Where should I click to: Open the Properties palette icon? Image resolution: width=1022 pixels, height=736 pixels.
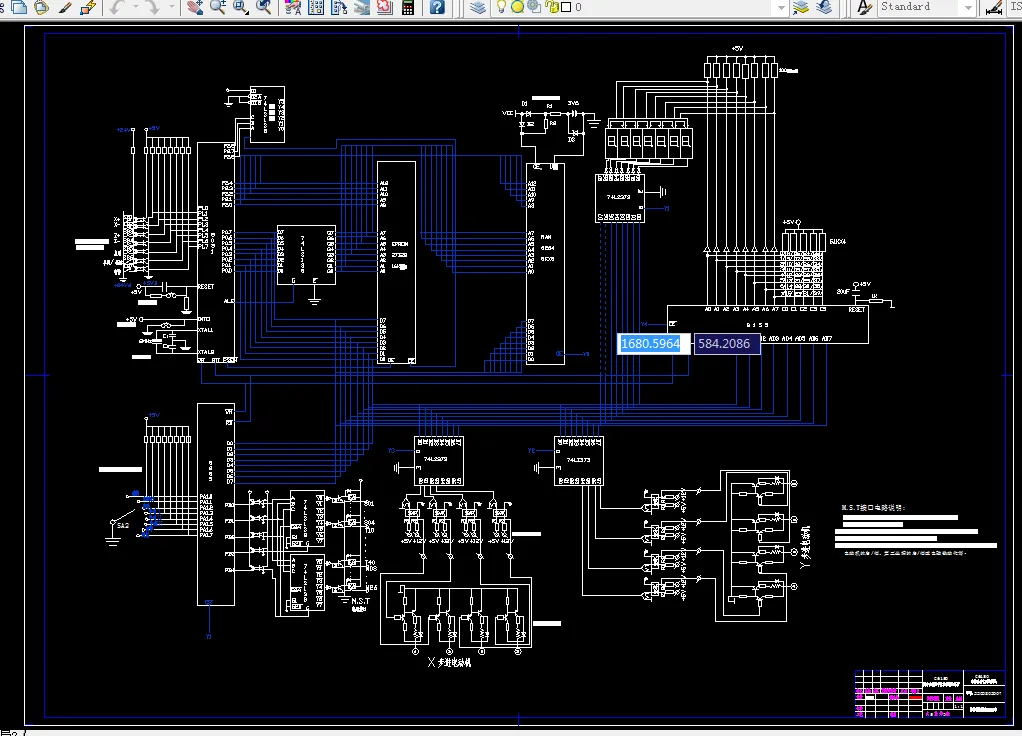tap(293, 7)
